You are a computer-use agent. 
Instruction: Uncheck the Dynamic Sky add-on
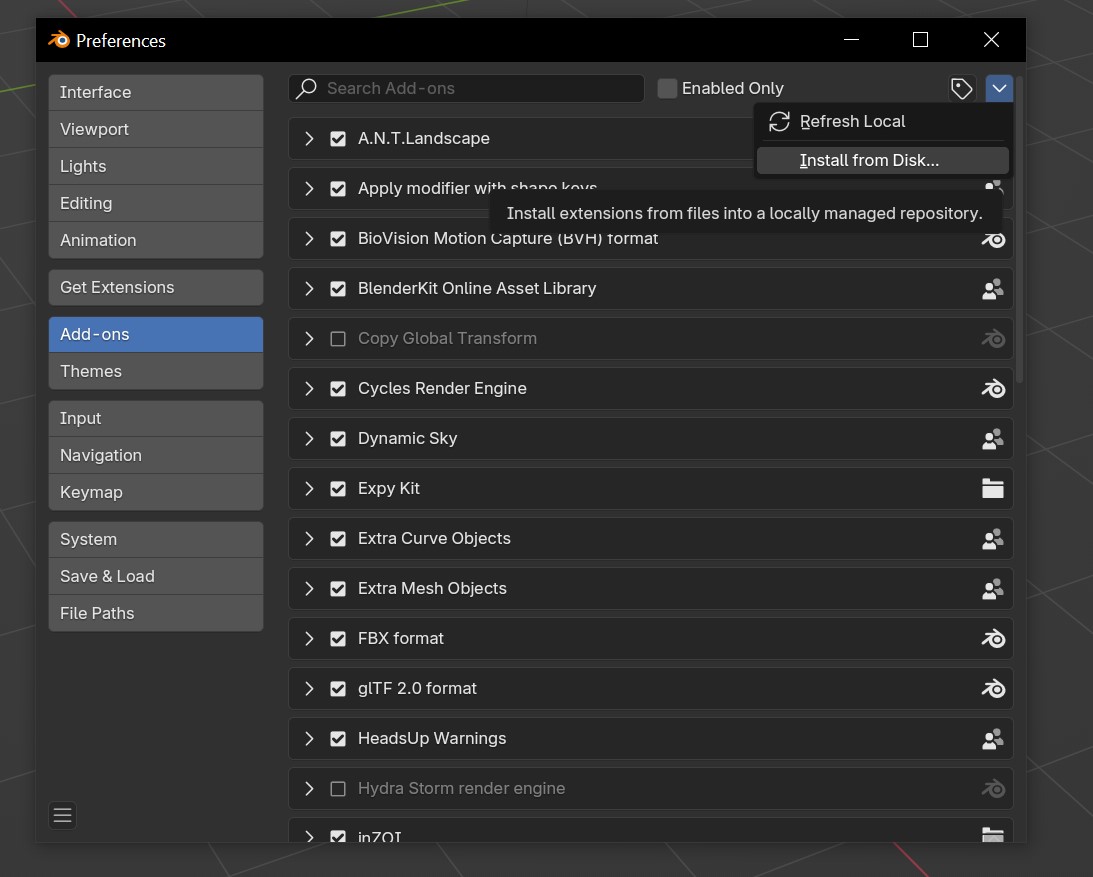[x=337, y=439]
